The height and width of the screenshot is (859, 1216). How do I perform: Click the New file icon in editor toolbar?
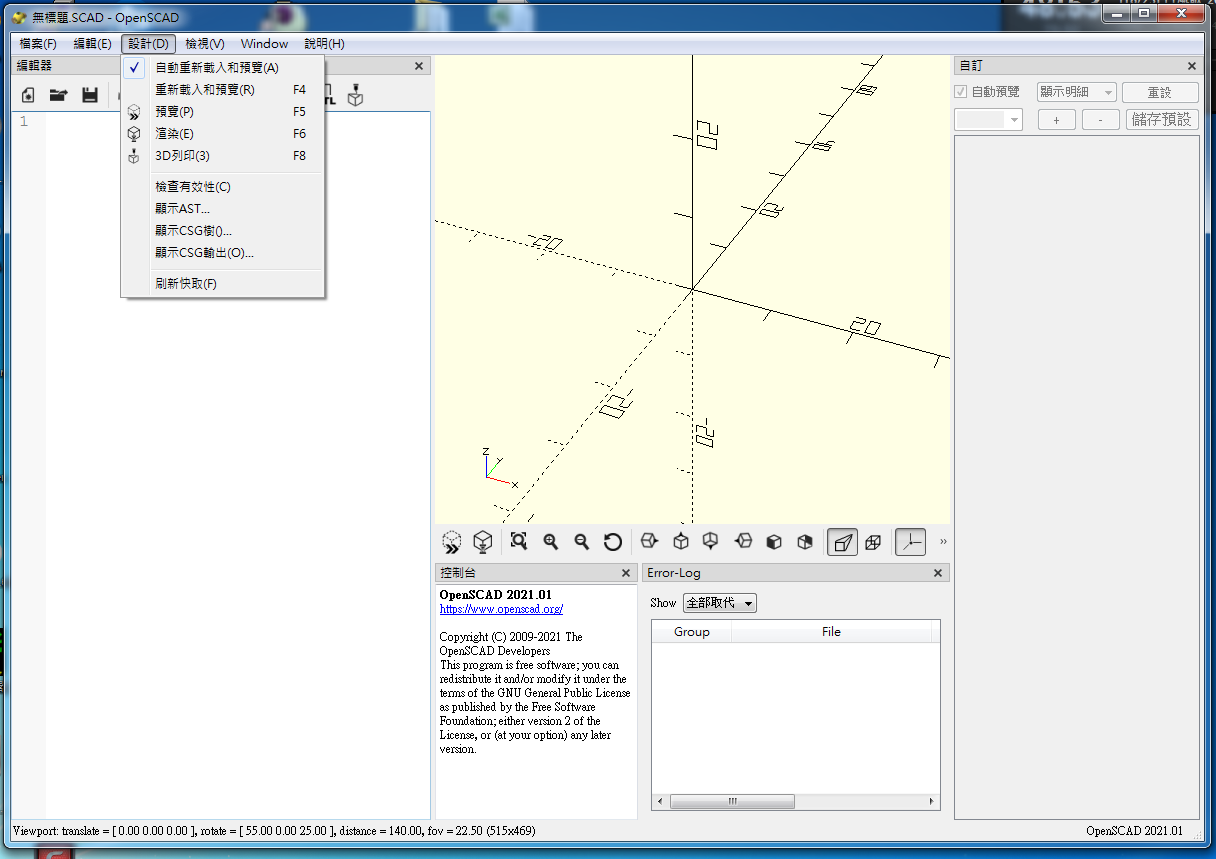click(x=28, y=96)
